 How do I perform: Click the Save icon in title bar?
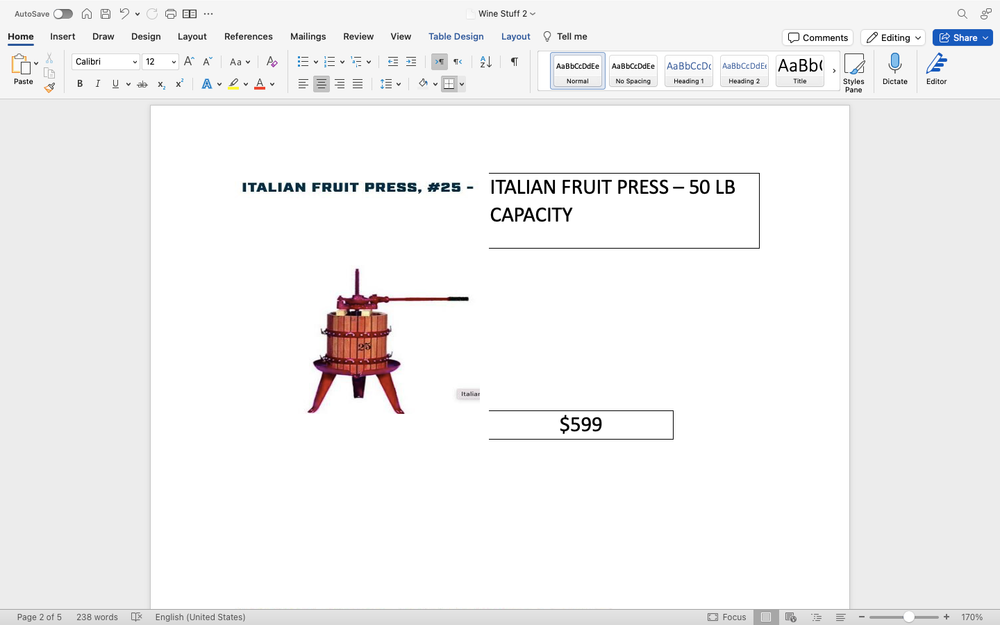point(105,14)
